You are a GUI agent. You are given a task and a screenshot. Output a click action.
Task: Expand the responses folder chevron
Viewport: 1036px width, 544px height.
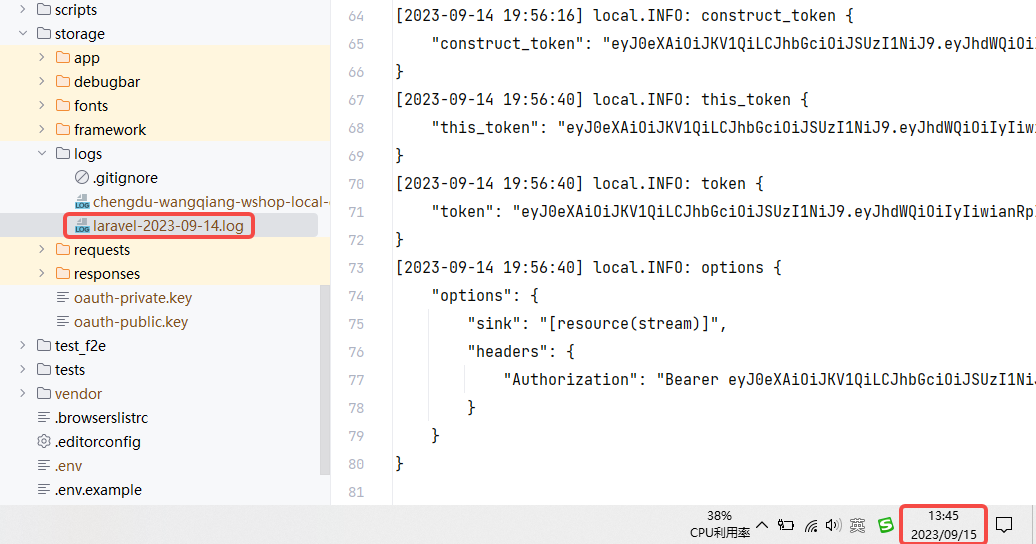(42, 273)
